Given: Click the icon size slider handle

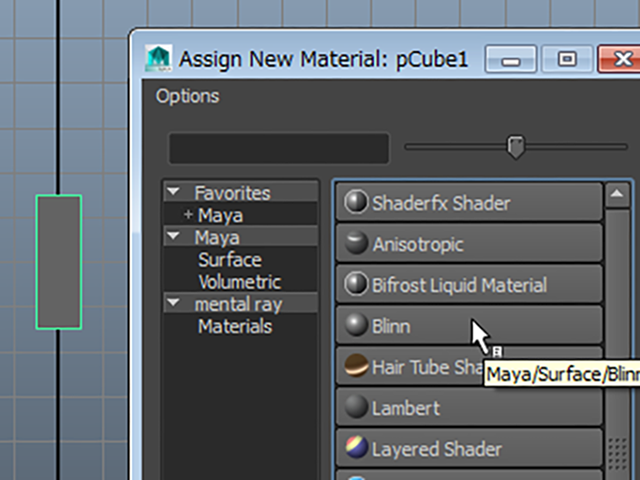Looking at the screenshot, I should [x=516, y=147].
